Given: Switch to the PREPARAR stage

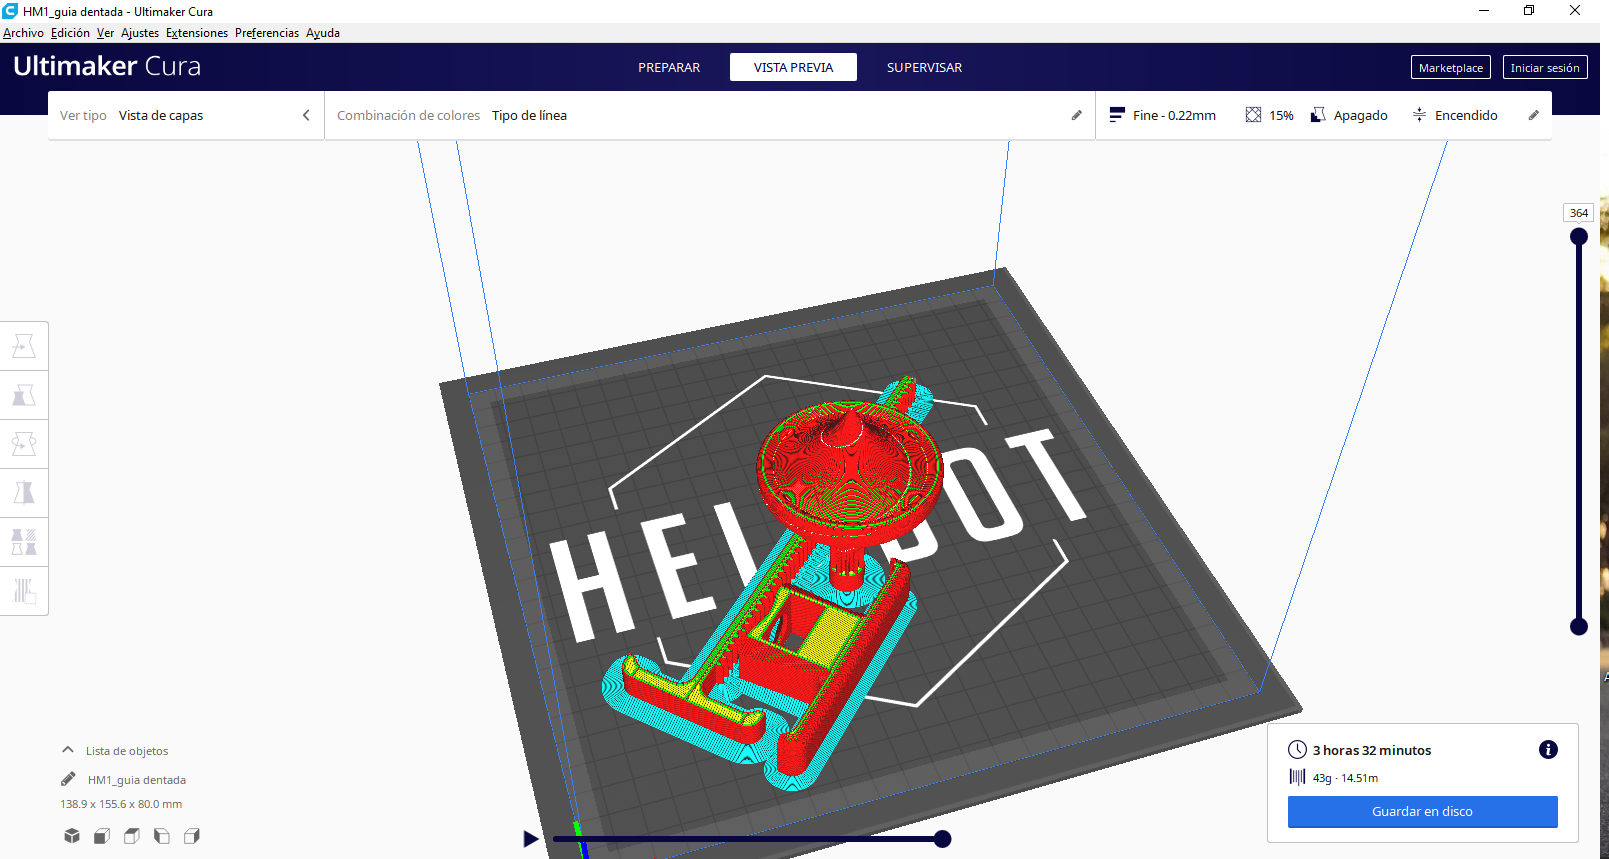Looking at the screenshot, I should coord(669,67).
